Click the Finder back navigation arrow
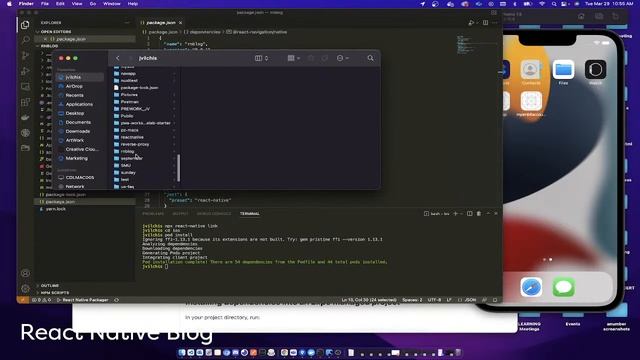The width and height of the screenshot is (640, 360). click(118, 58)
